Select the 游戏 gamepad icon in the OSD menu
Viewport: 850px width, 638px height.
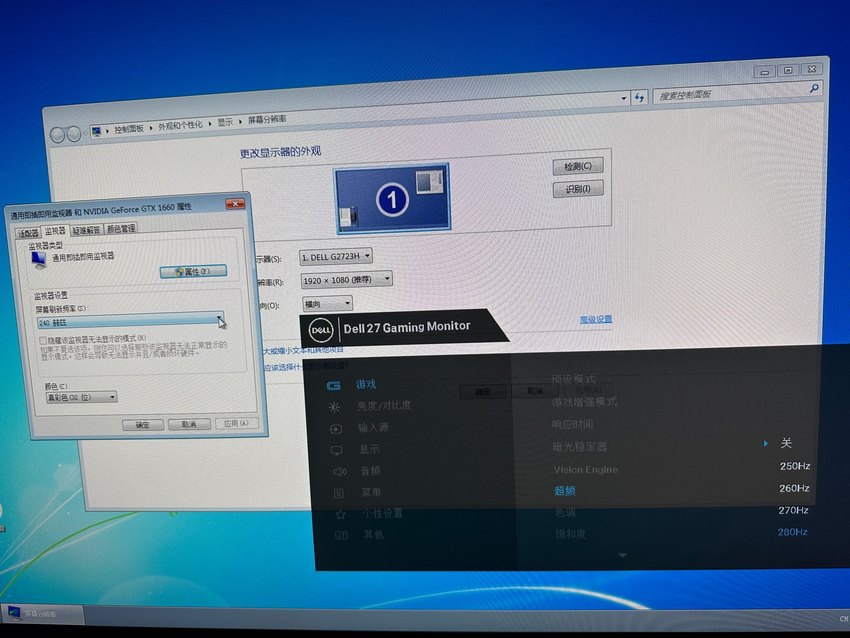click(333, 385)
